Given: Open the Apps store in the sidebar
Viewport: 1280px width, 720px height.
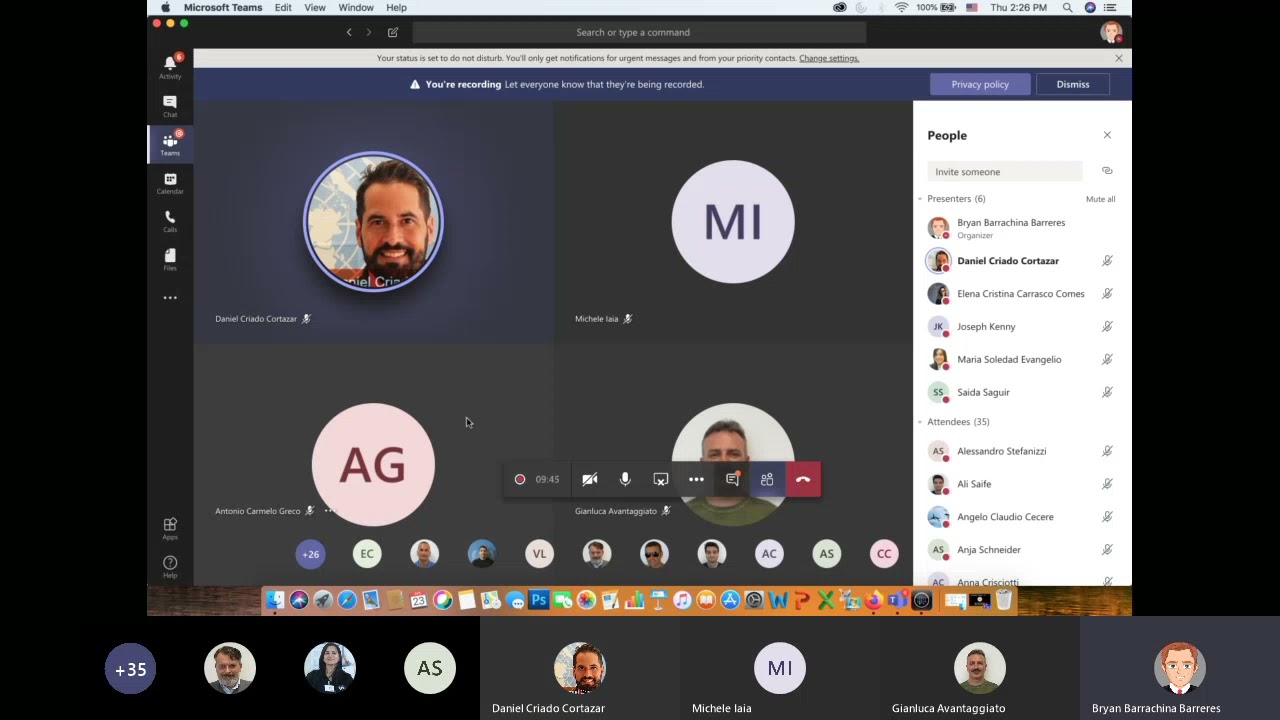Looking at the screenshot, I should click(x=170, y=528).
